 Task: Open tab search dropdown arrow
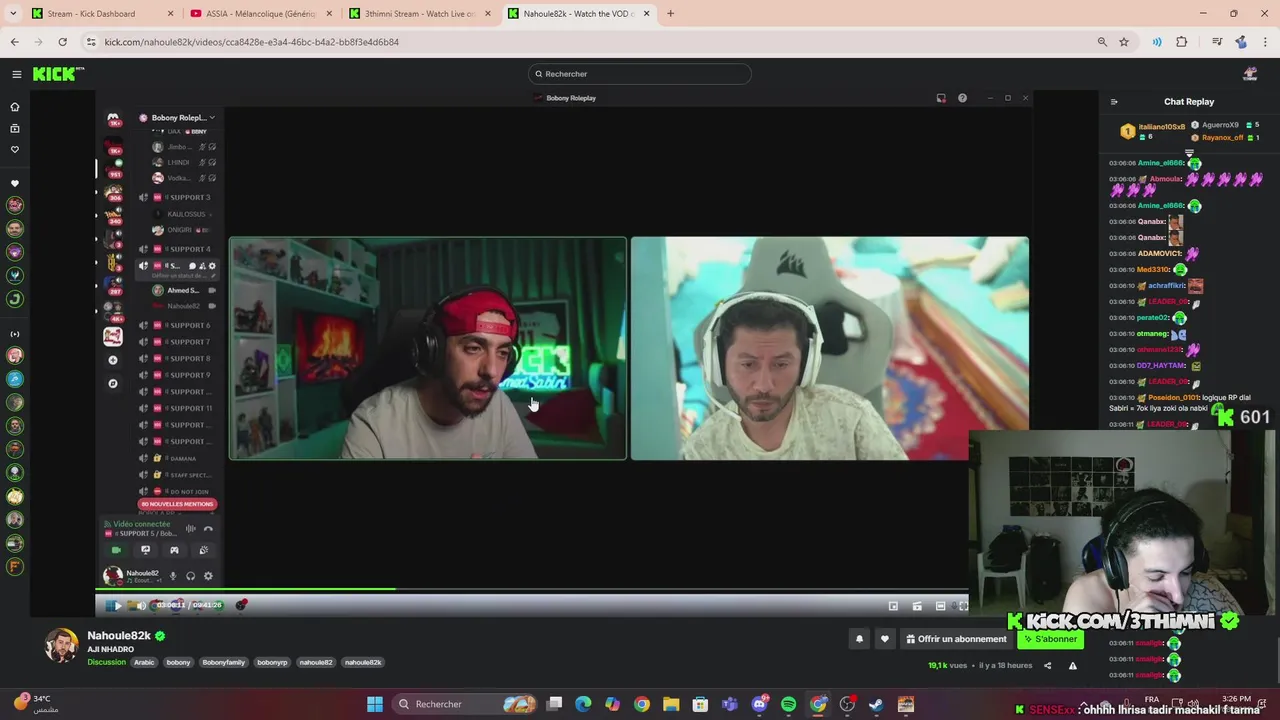13,14
